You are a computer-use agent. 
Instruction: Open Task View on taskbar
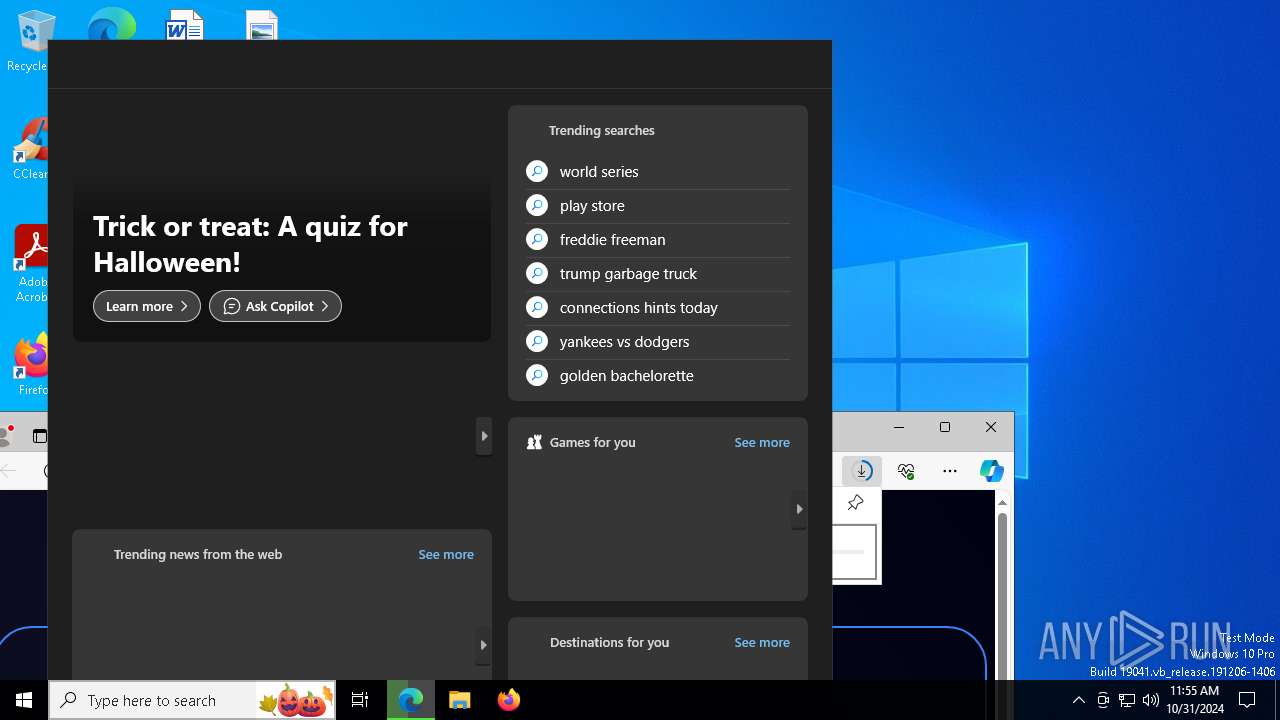point(360,700)
